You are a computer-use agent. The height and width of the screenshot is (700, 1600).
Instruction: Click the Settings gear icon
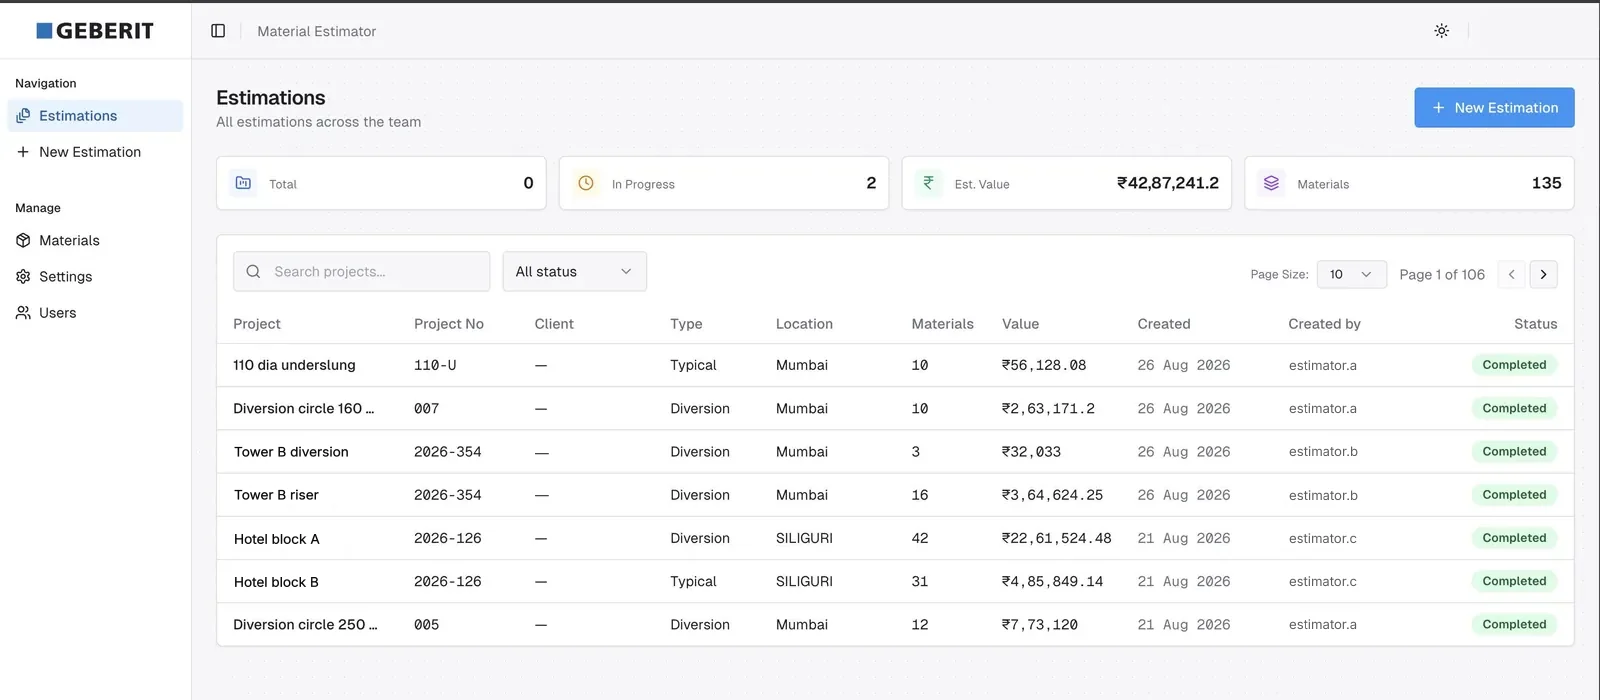coord(23,276)
